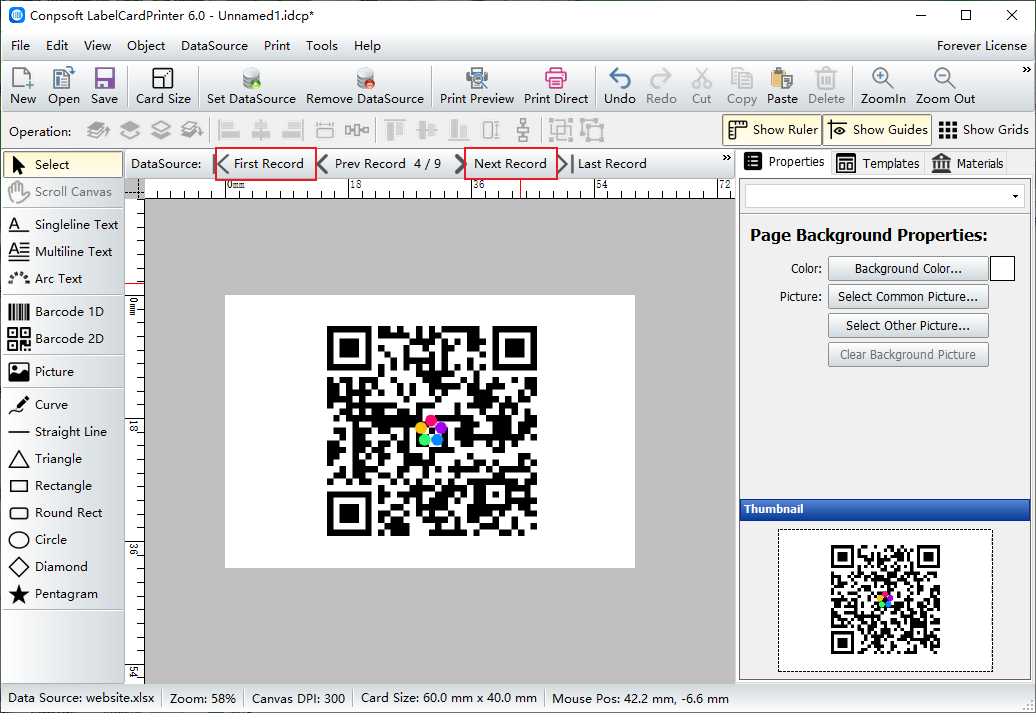Choose the Singleline Text tool

click(x=63, y=225)
